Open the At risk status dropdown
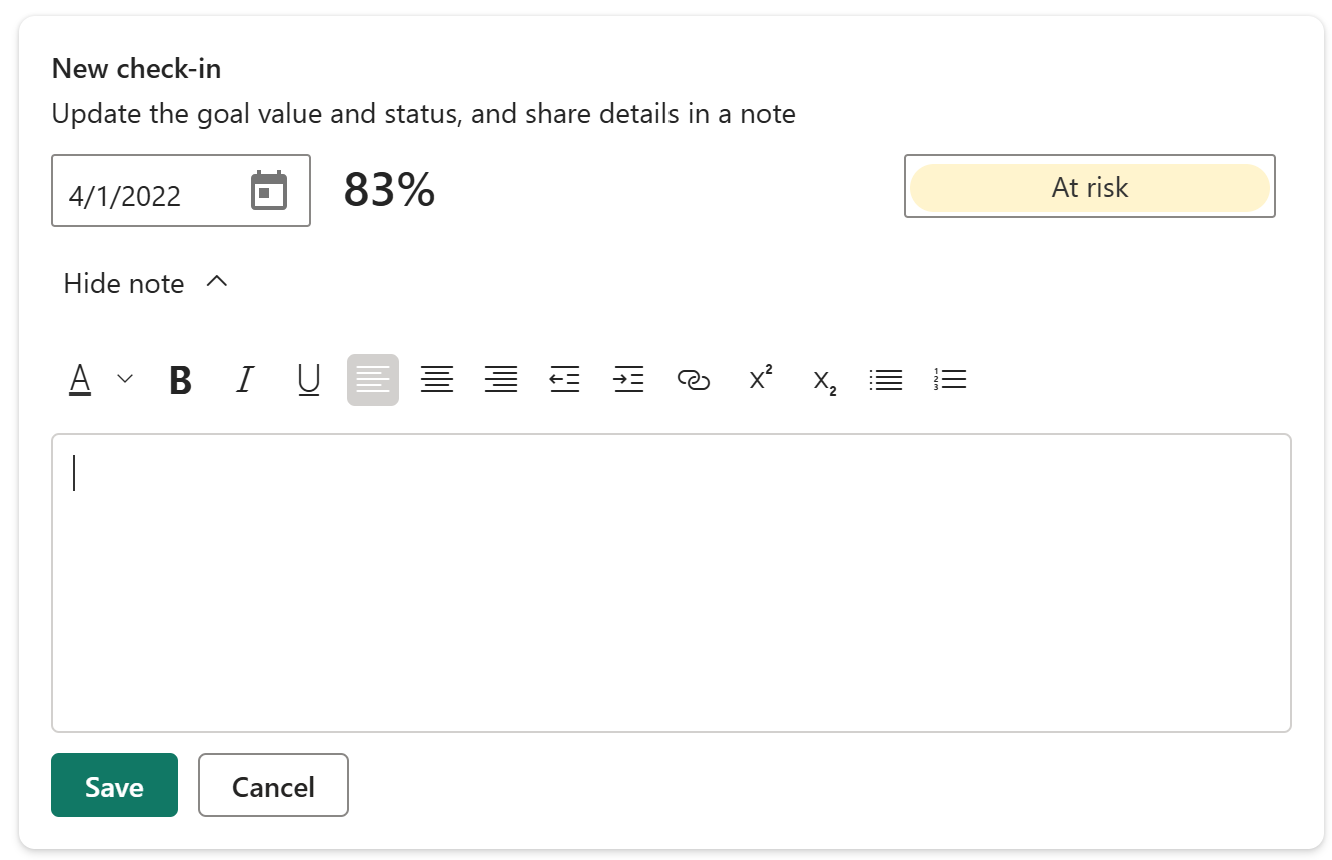This screenshot has height=860, width=1332. click(x=1089, y=187)
